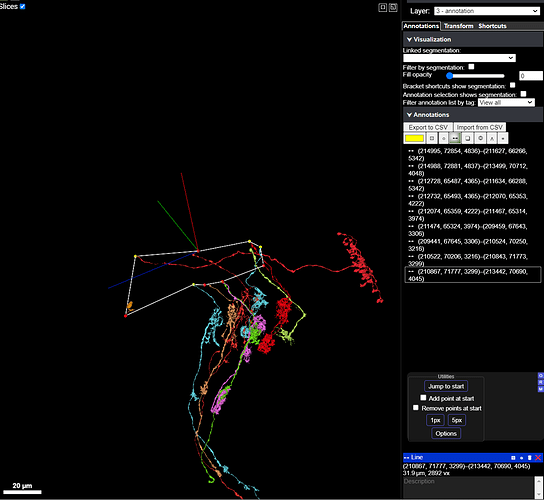544x500 pixels.
Task: Open the Shortcuts tab
Action: (492, 26)
